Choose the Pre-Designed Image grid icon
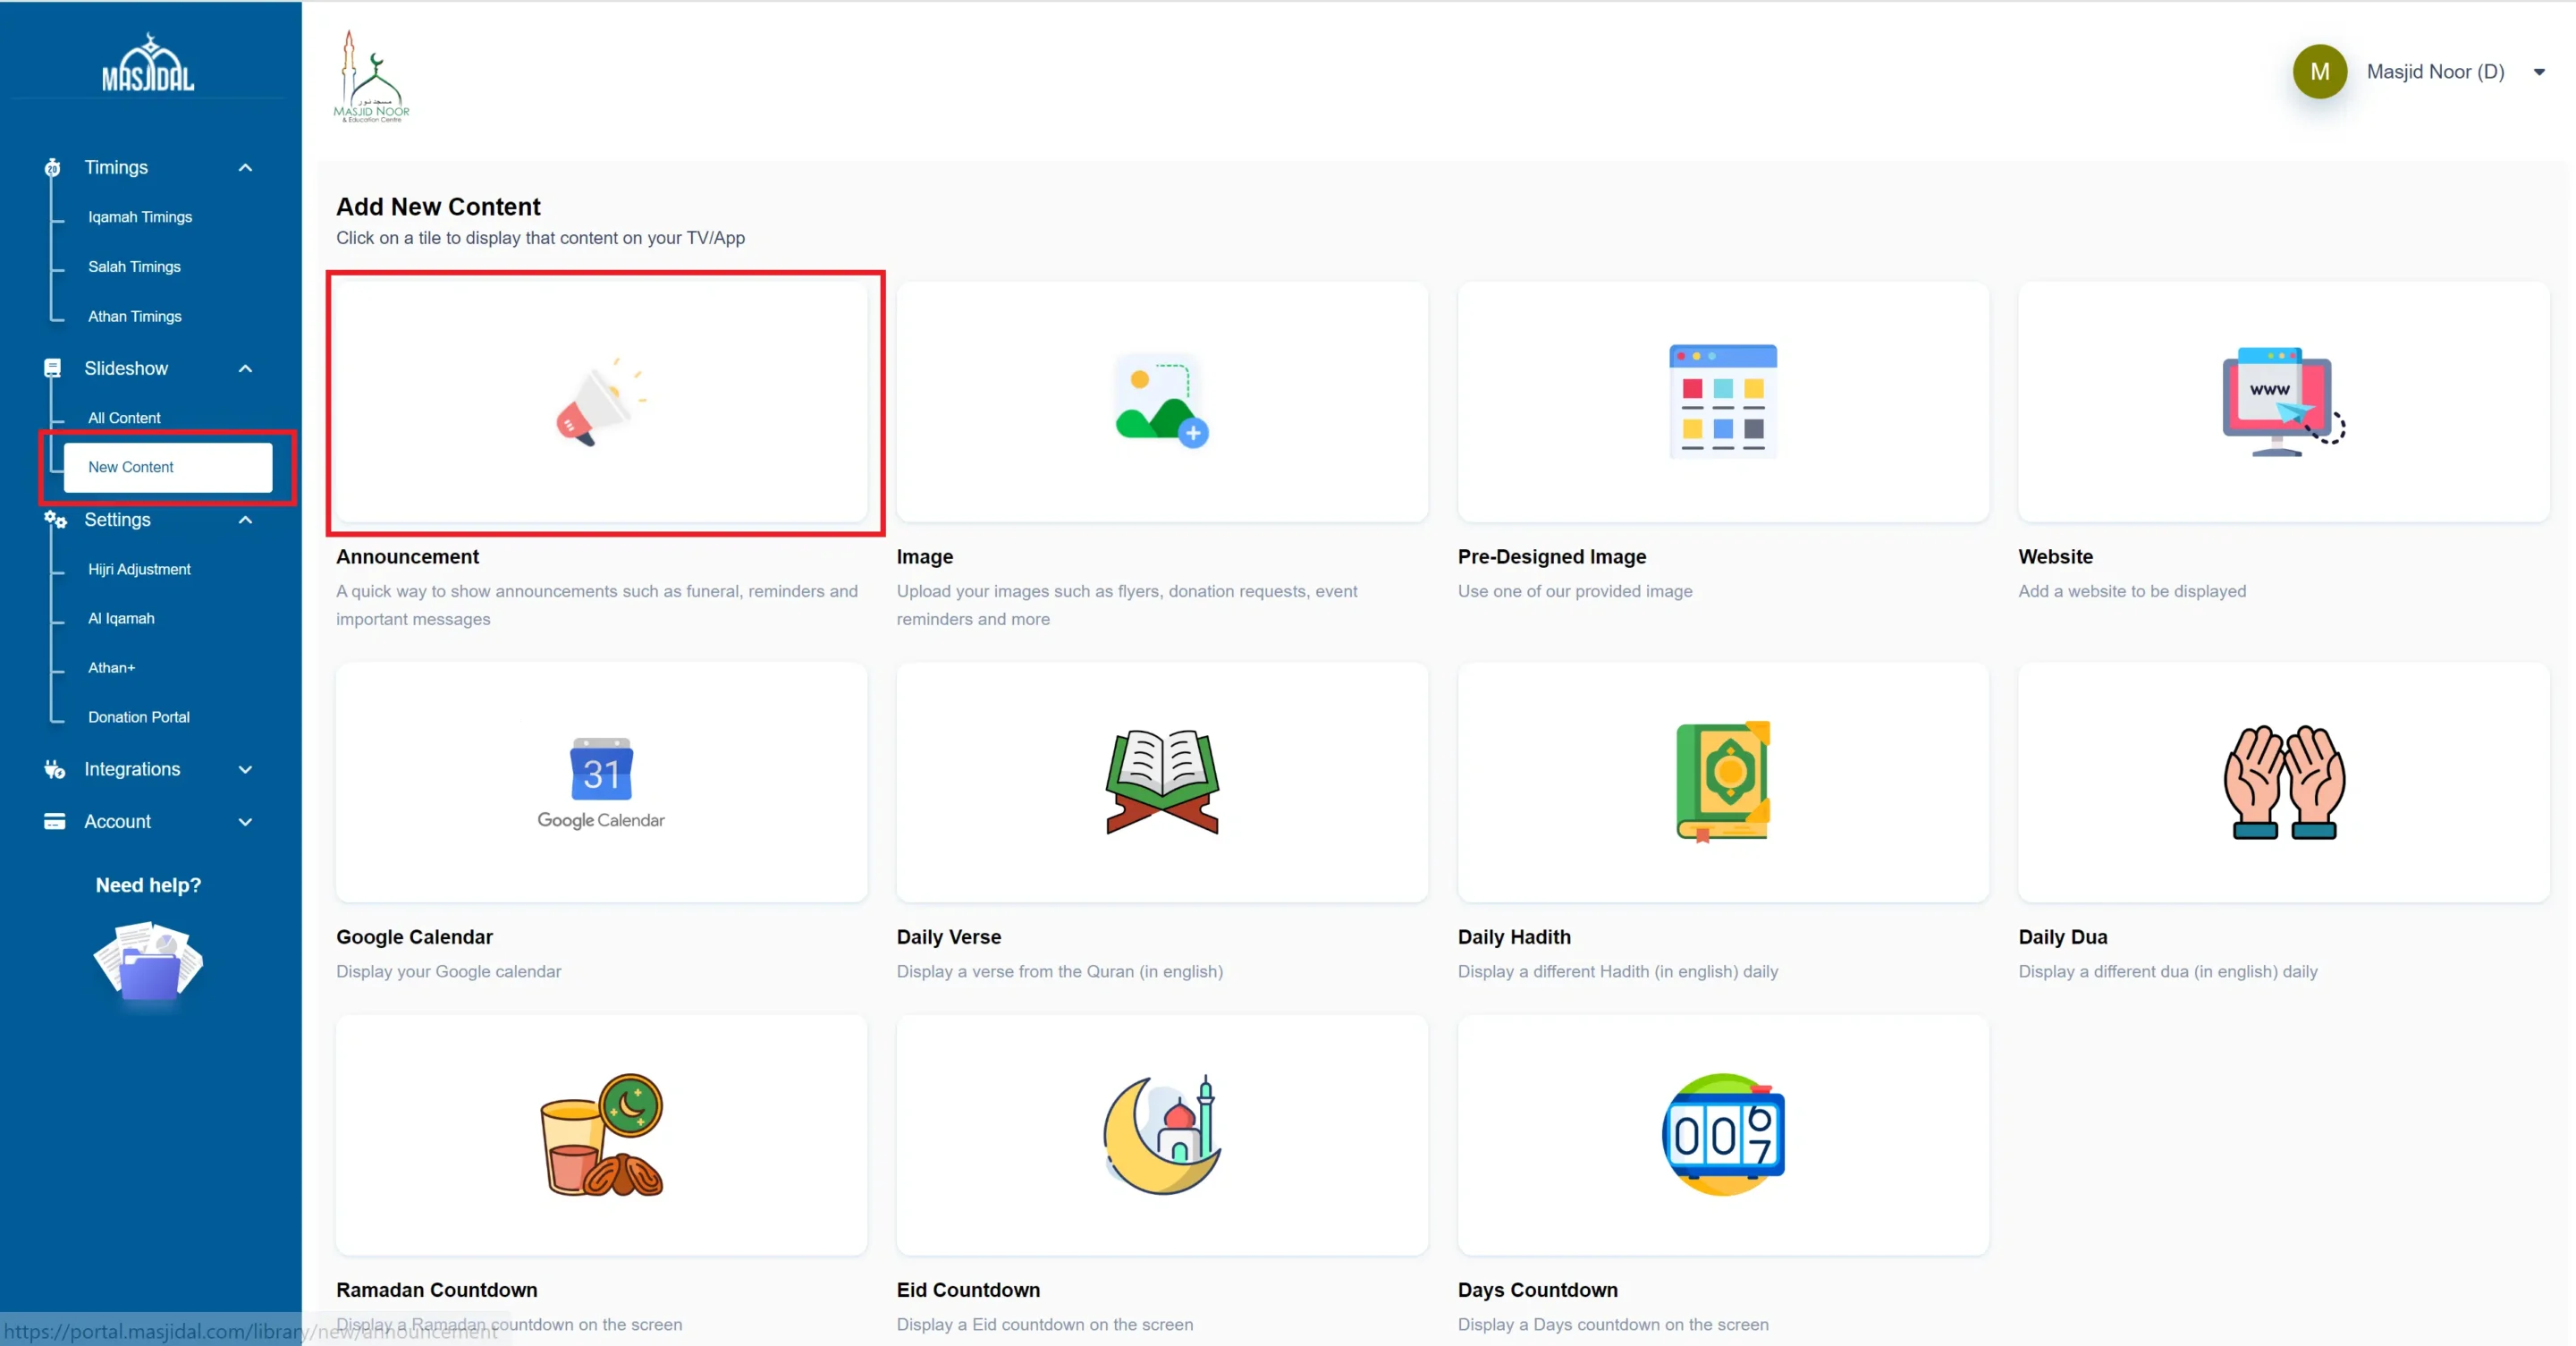 pyautogui.click(x=1723, y=401)
